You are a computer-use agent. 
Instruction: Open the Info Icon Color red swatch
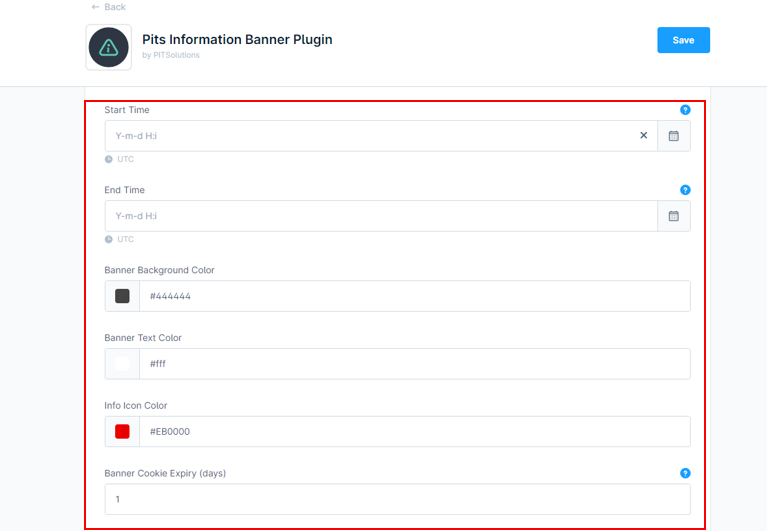pyautogui.click(x=122, y=432)
